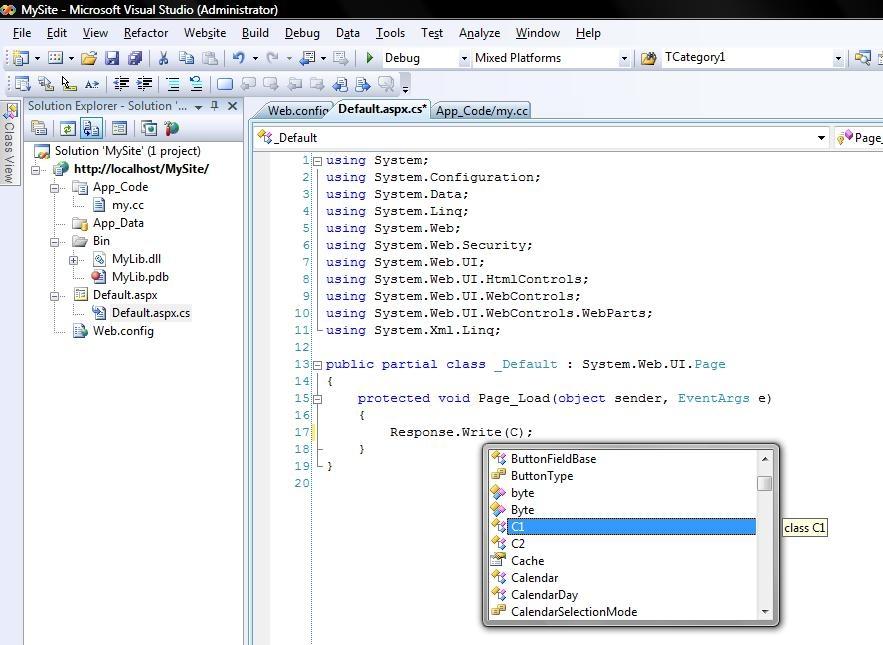Save the current file with the floppy icon
Image resolution: width=883 pixels, height=645 pixels.
point(112,57)
